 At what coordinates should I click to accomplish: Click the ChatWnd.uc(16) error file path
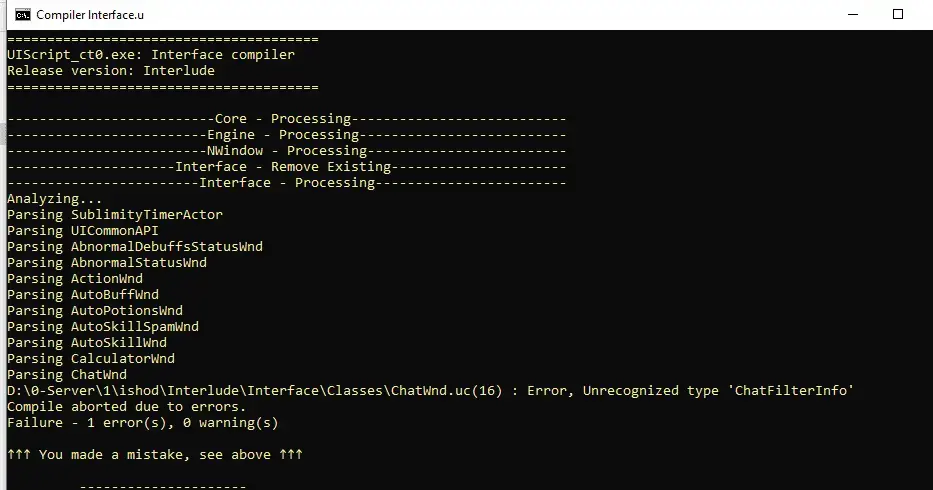click(x=255, y=391)
